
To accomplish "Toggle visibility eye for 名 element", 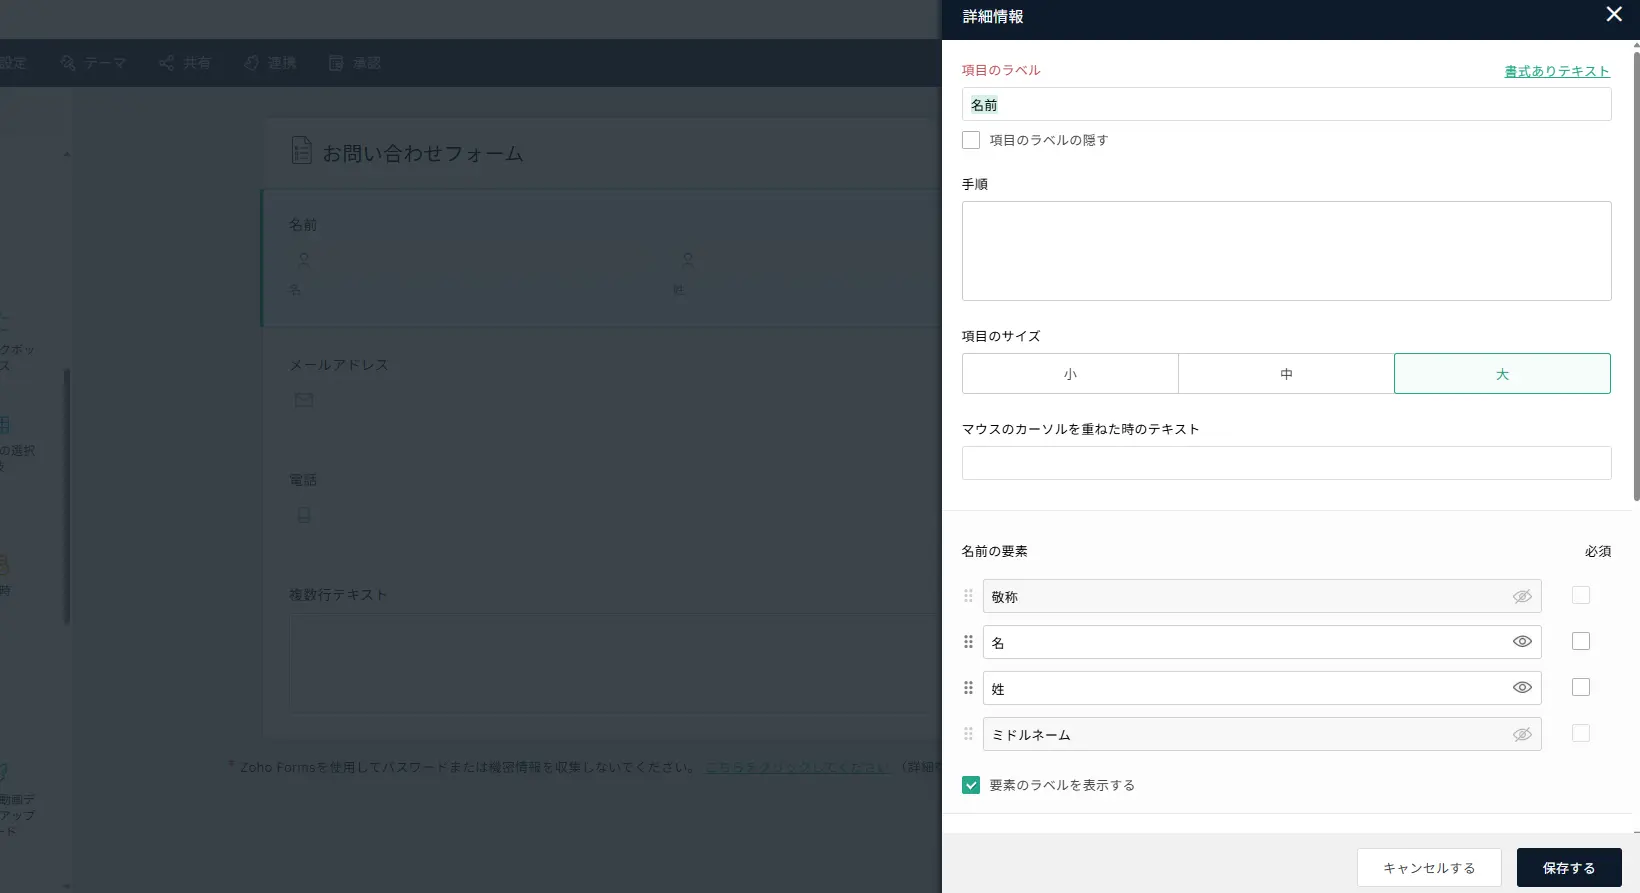I will pyautogui.click(x=1522, y=642).
